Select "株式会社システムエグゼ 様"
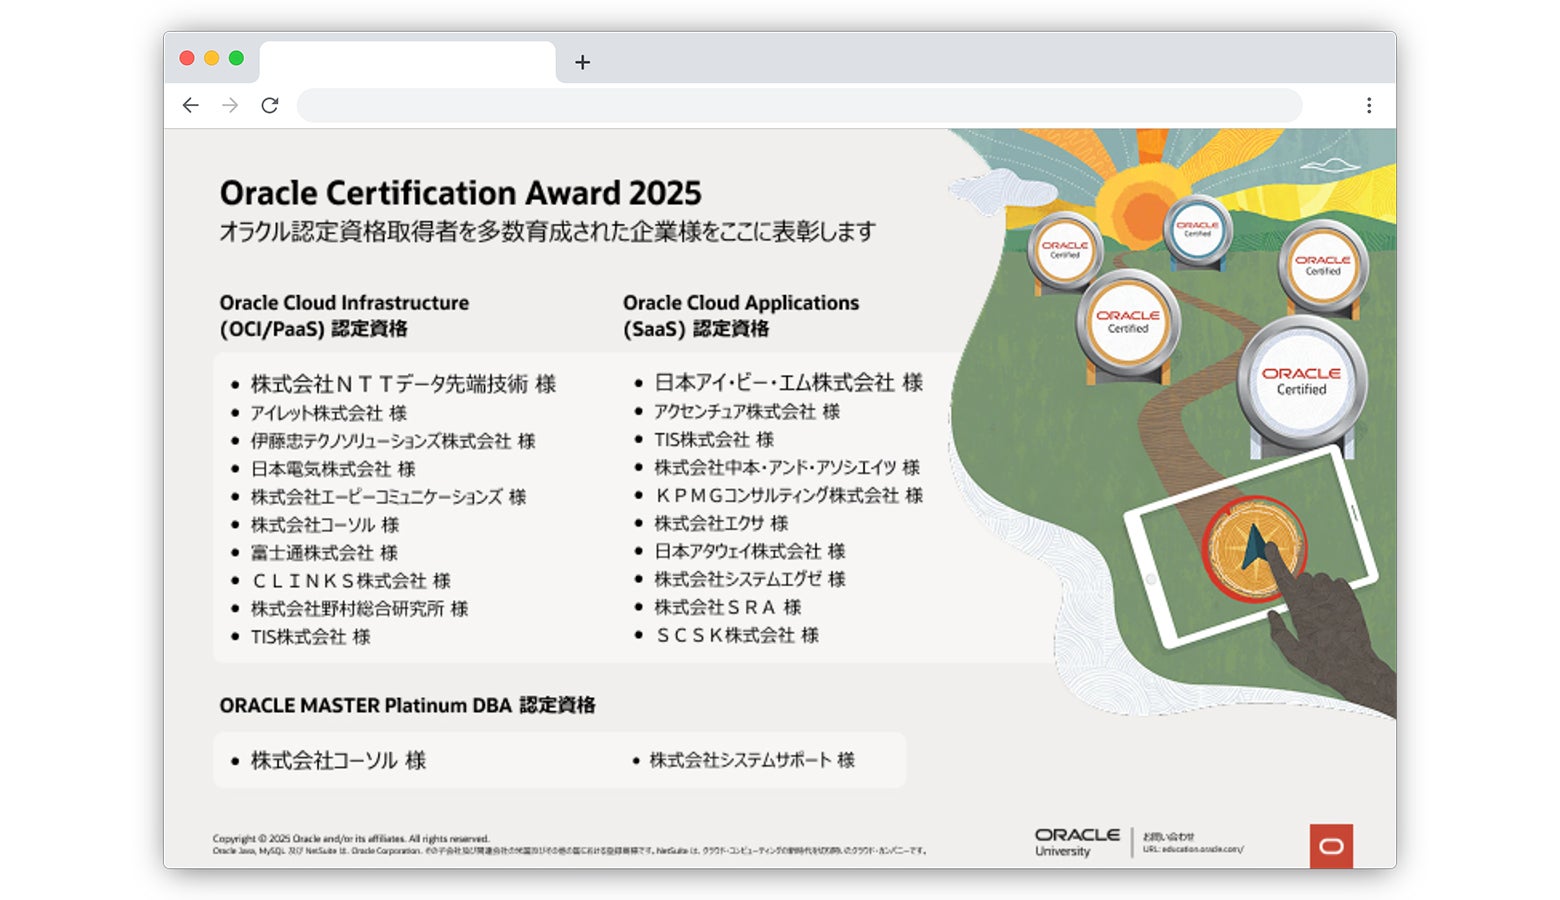Image resolution: width=1560 pixels, height=900 pixels. click(x=750, y=579)
